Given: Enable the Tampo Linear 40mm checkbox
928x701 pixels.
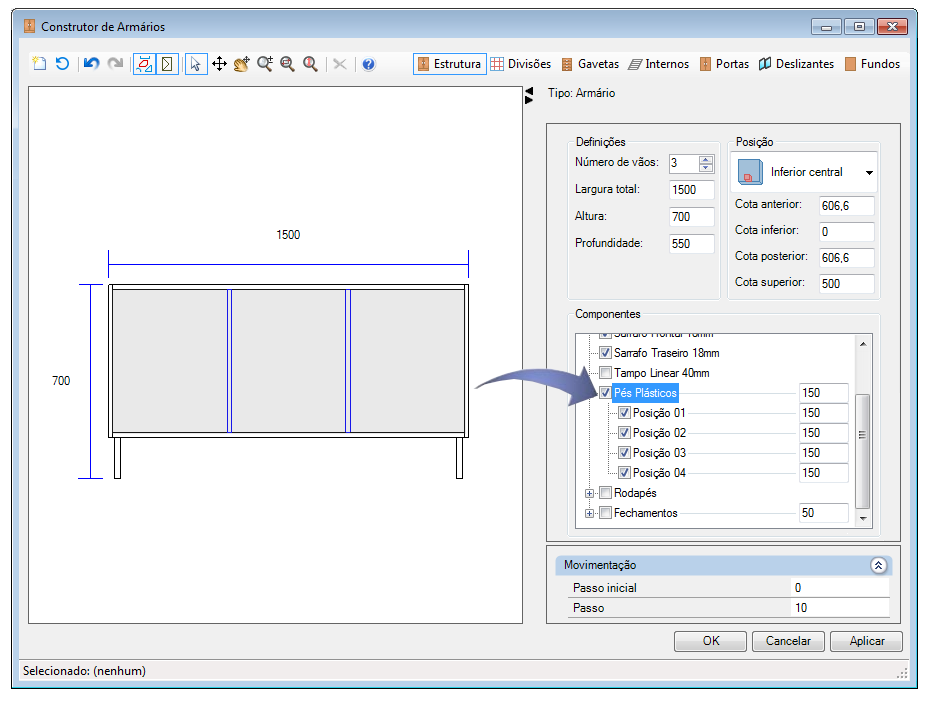Looking at the screenshot, I should pyautogui.click(x=605, y=373).
